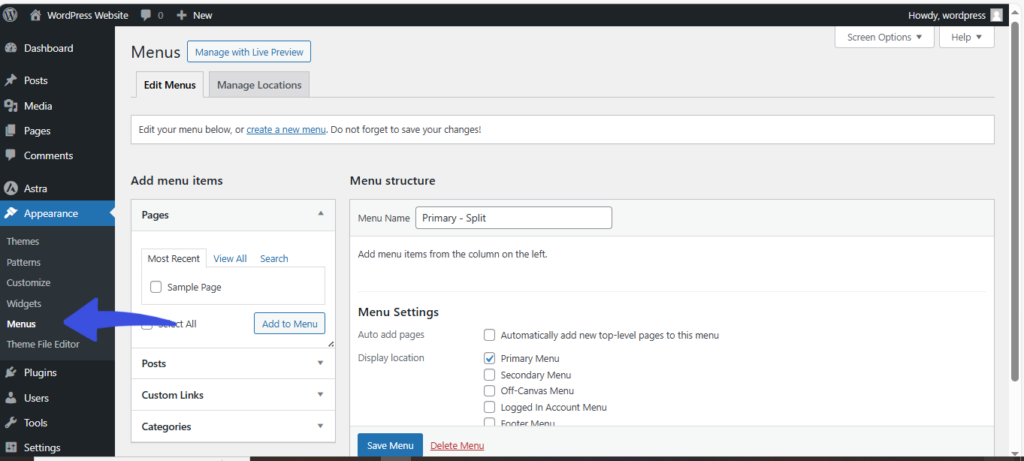This screenshot has height=461, width=1024.
Task: Click the home icon beside WordPress Website
Action: tap(36, 15)
